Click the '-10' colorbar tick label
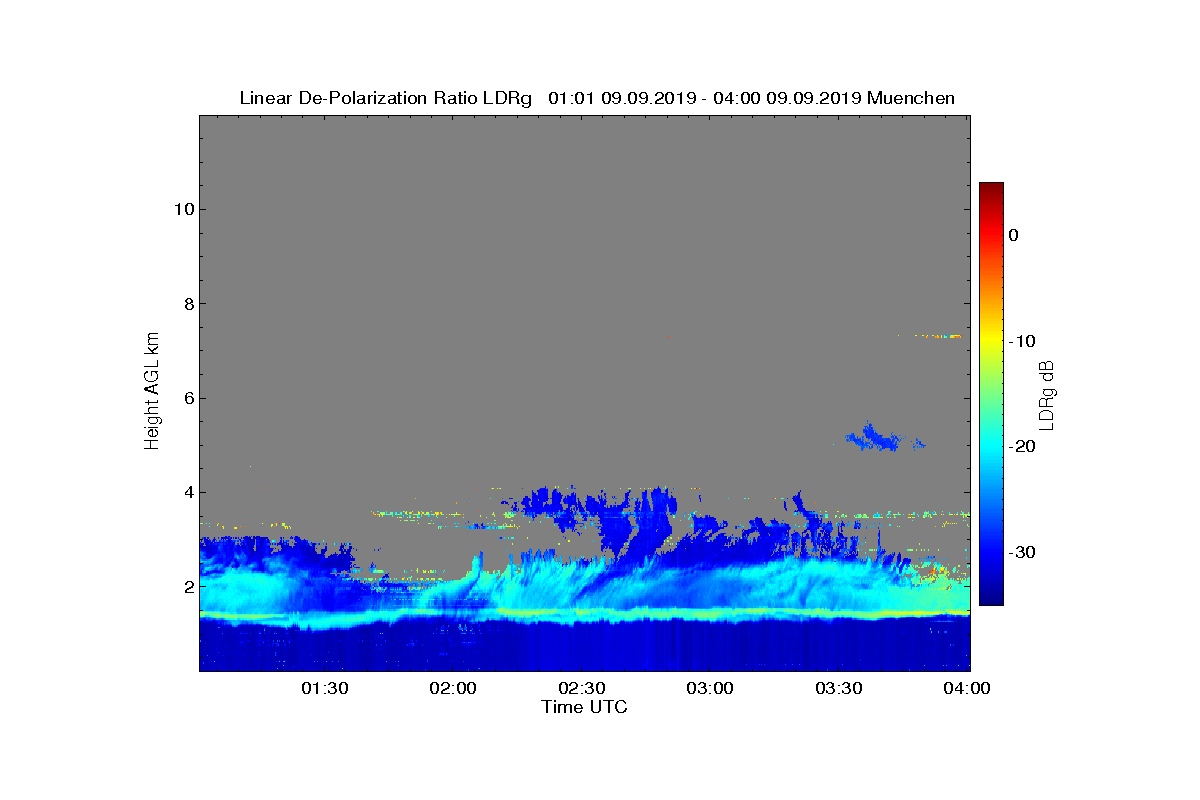This screenshot has width=1200, height=800. click(x=1021, y=341)
